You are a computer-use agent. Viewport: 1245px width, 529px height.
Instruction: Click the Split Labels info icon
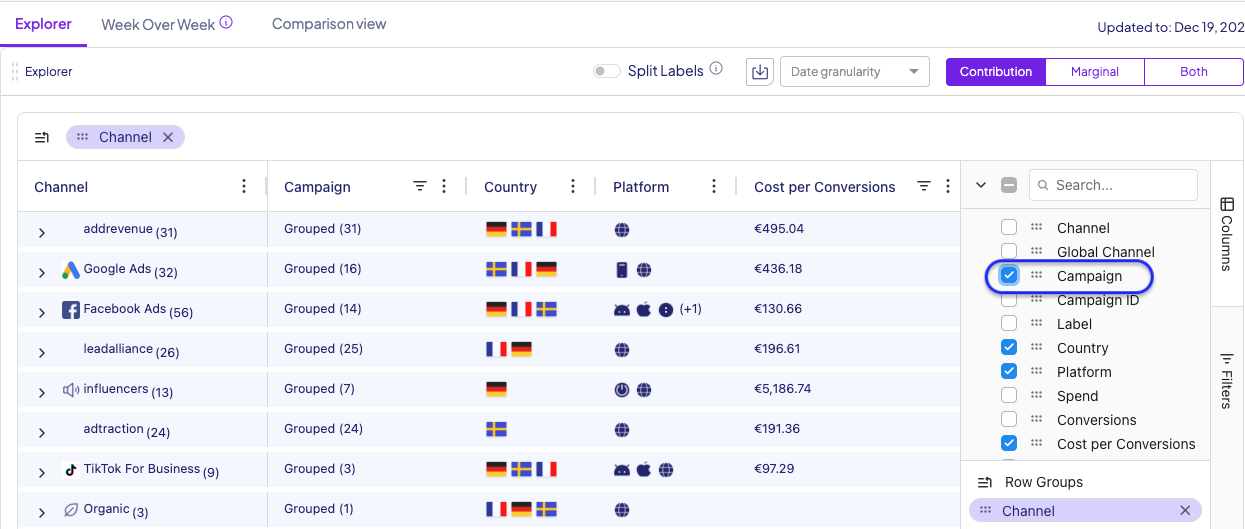(716, 70)
